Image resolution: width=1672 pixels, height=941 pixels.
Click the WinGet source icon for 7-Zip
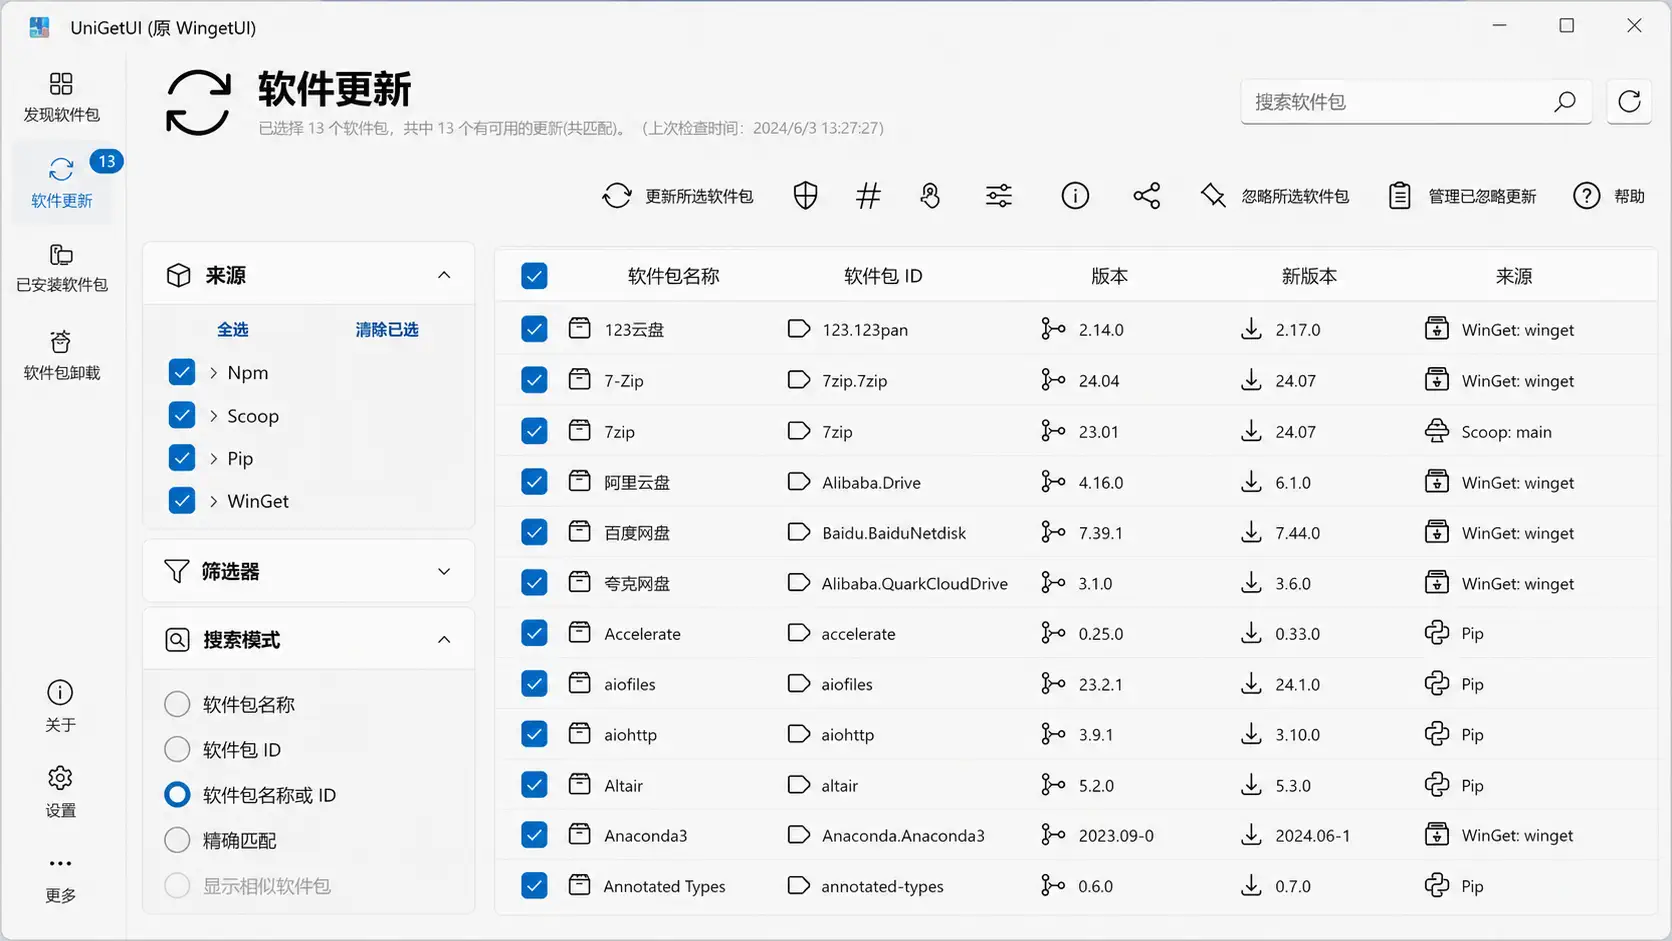pyautogui.click(x=1437, y=379)
